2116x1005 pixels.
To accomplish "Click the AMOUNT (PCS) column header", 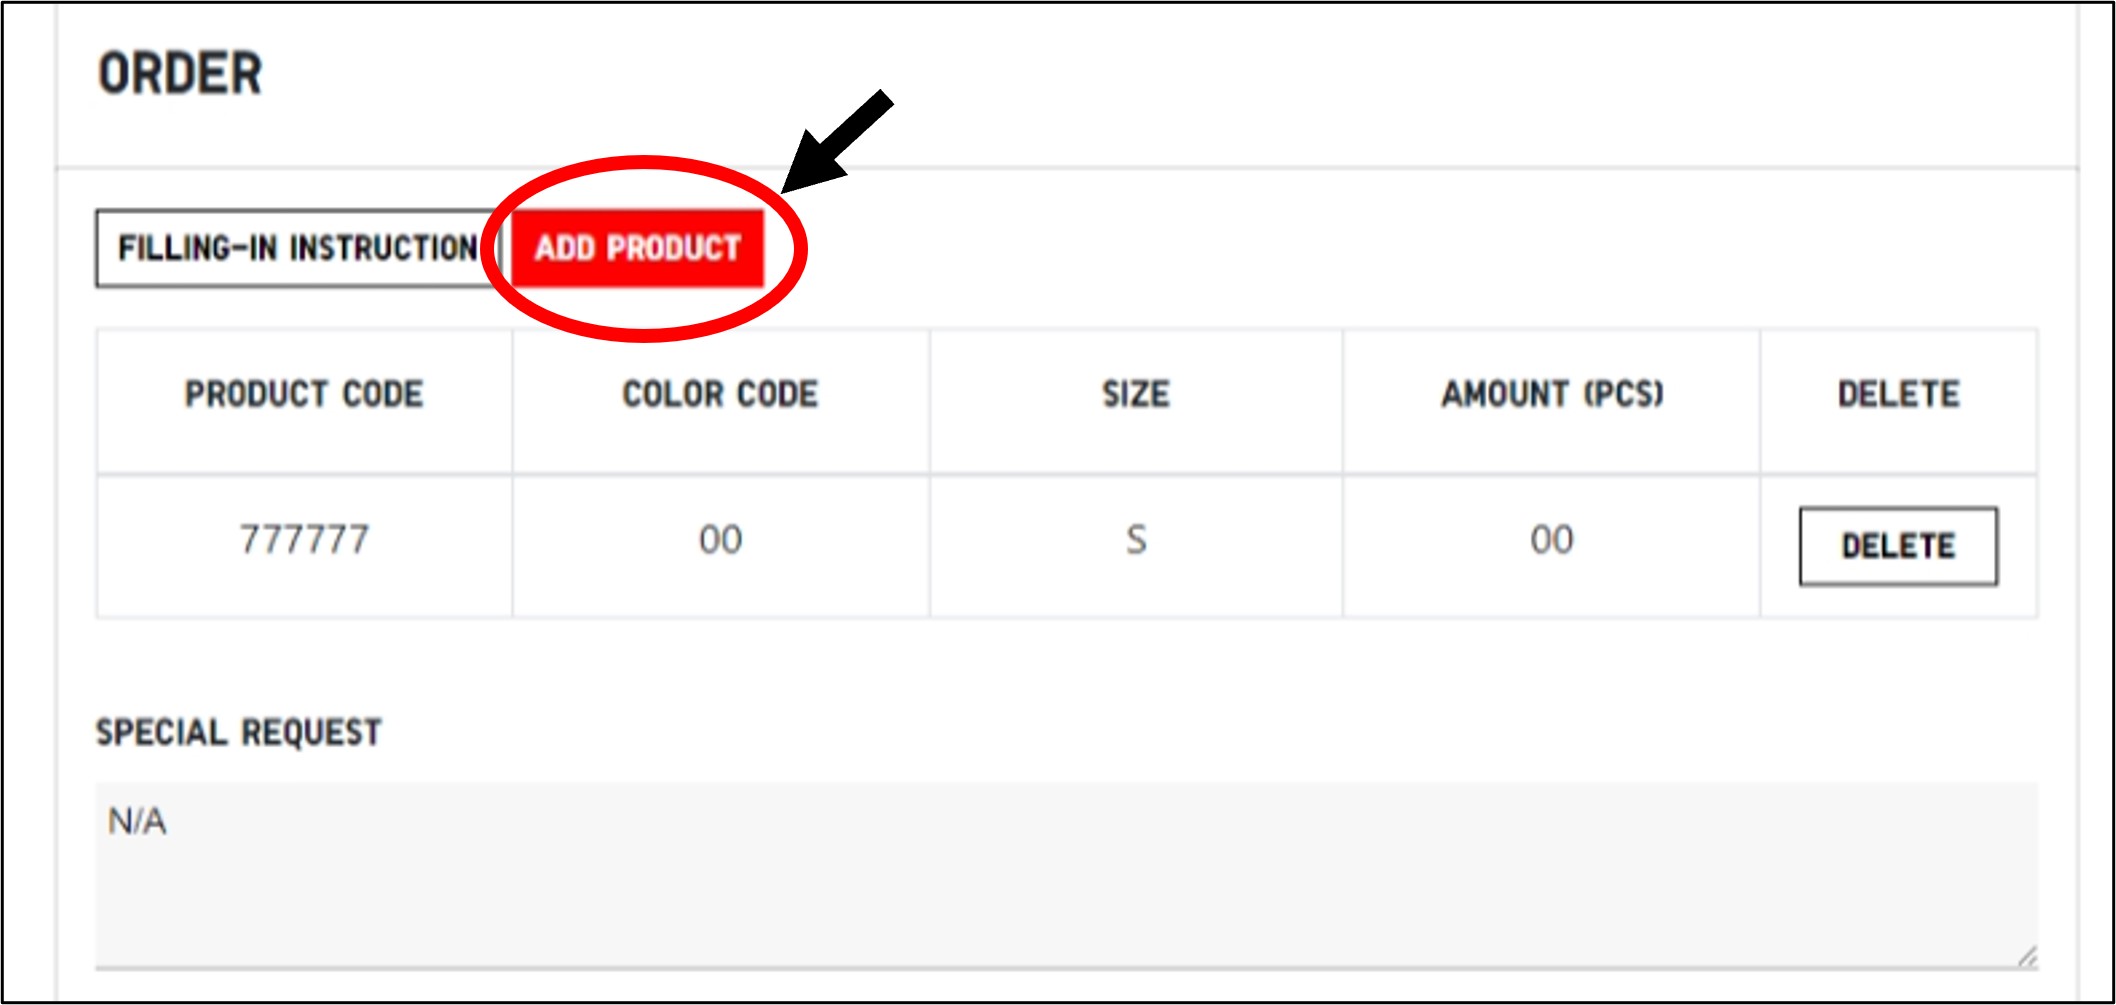I will tap(1551, 395).
